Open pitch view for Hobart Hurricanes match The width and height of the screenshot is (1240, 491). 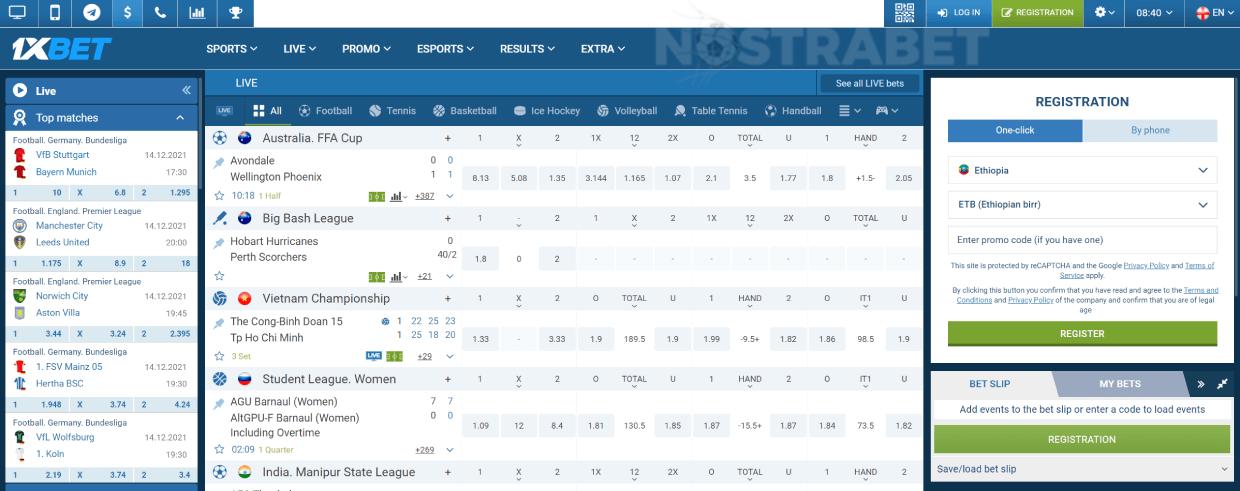pyautogui.click(x=377, y=277)
